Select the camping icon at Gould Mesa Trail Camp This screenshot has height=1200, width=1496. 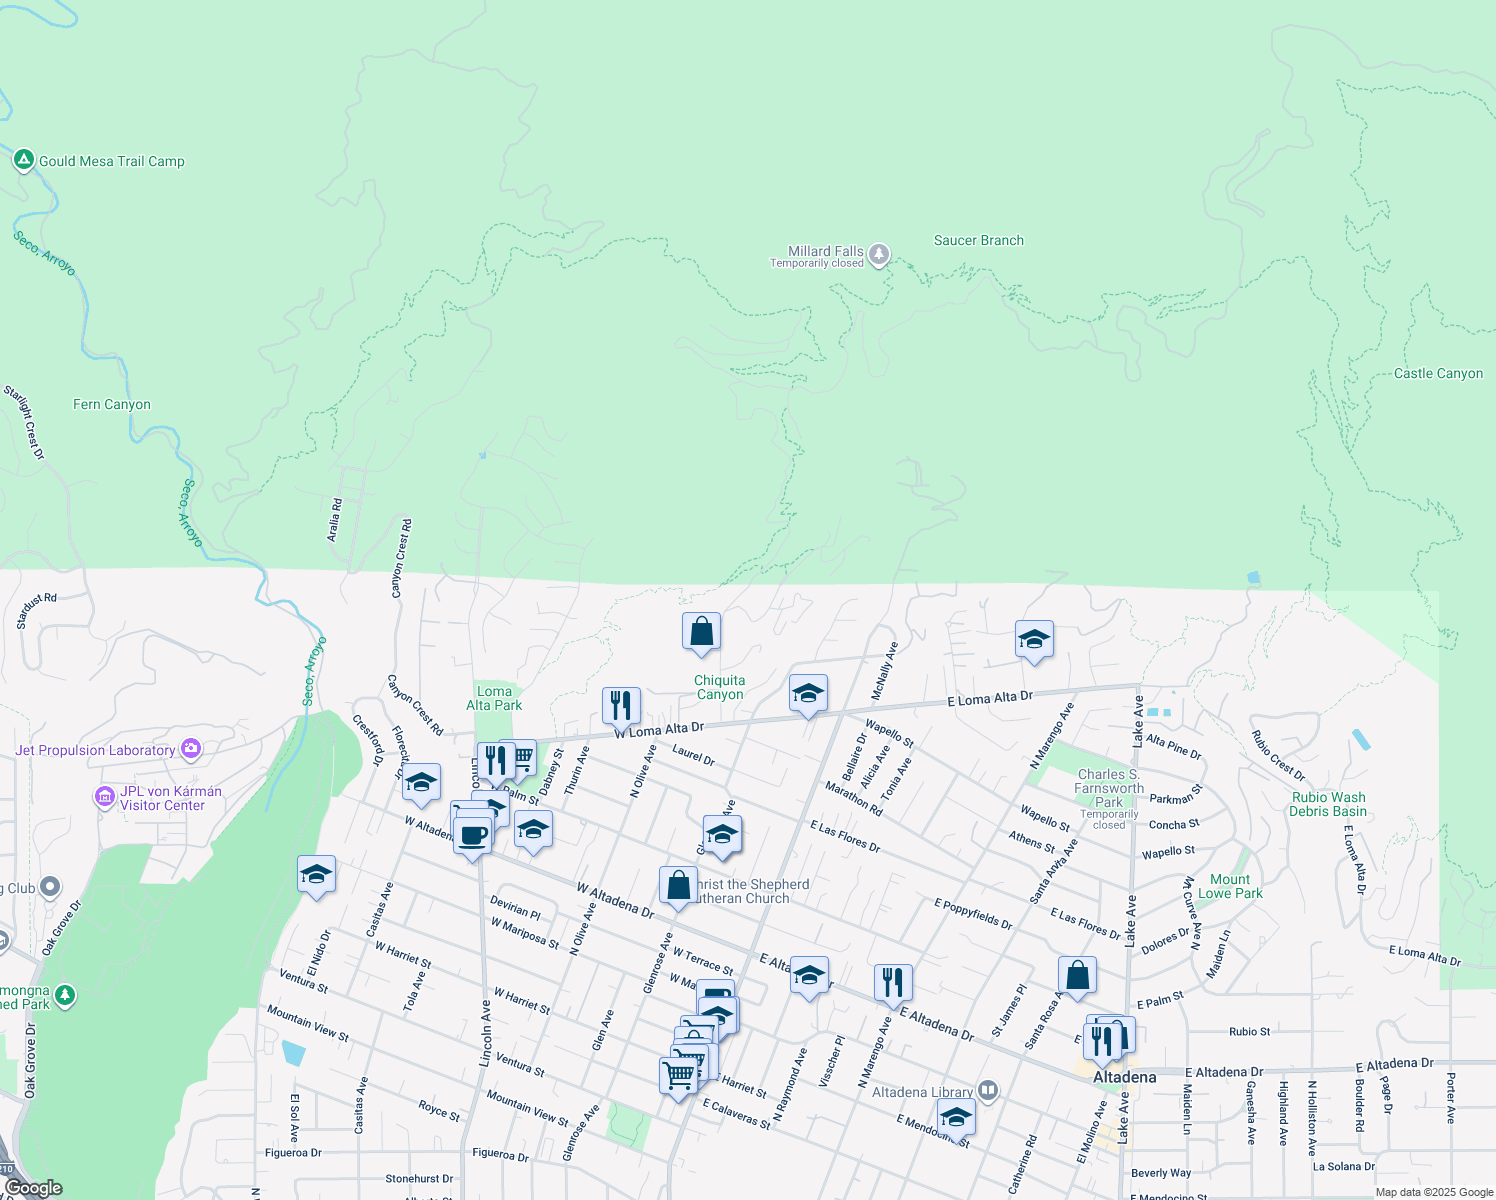coord(23,159)
